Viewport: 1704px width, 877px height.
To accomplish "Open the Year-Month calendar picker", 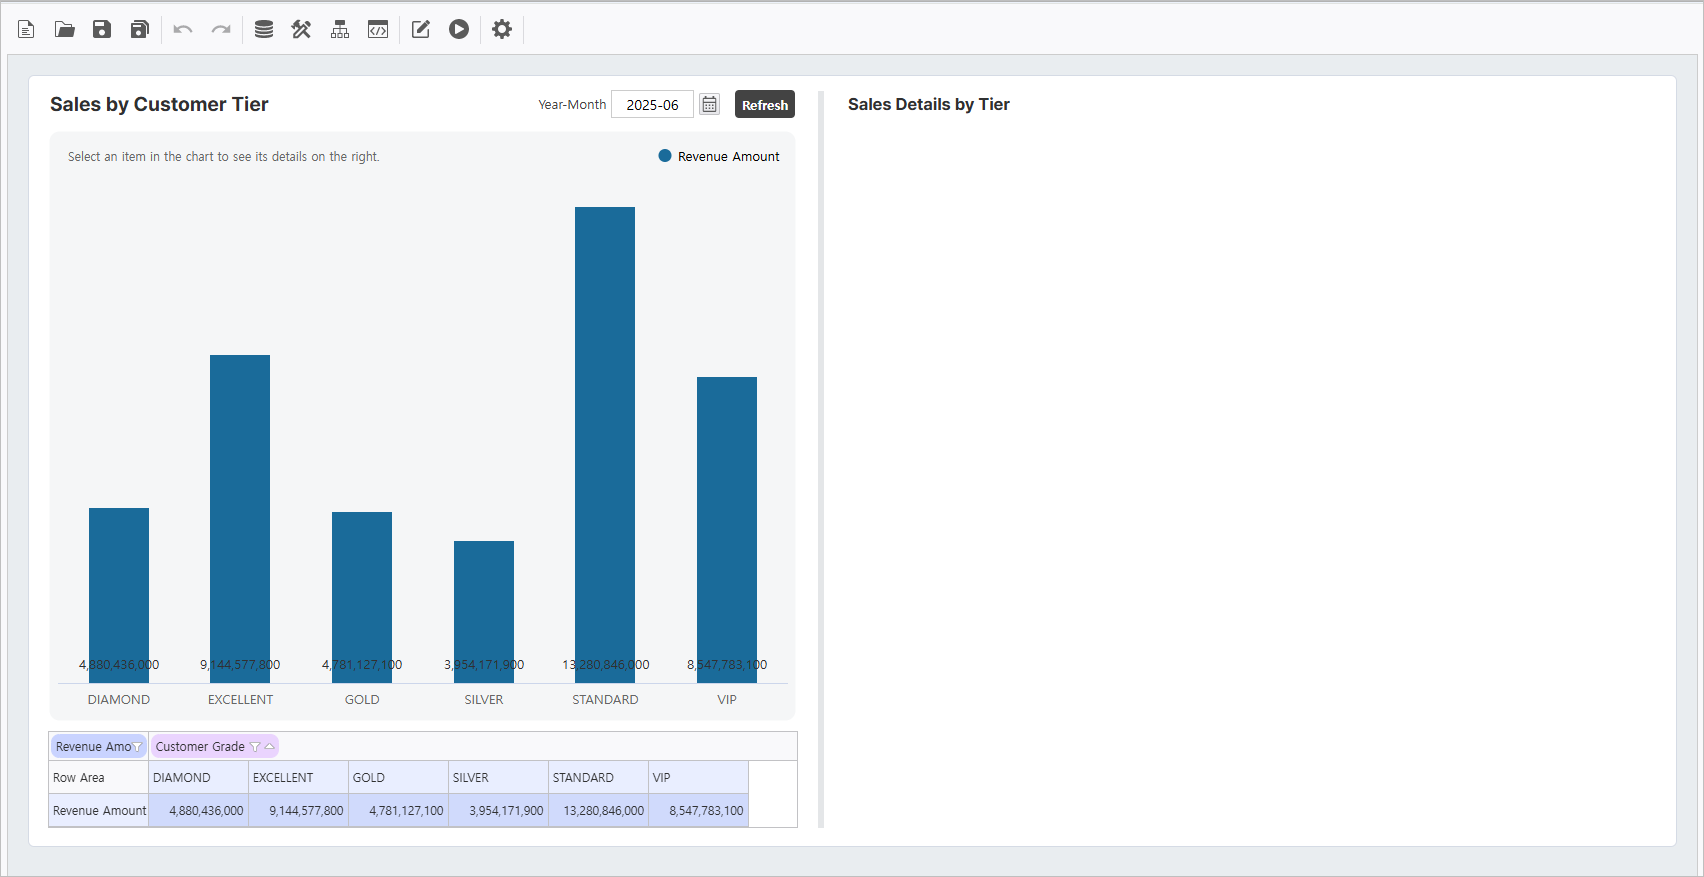I will point(709,104).
